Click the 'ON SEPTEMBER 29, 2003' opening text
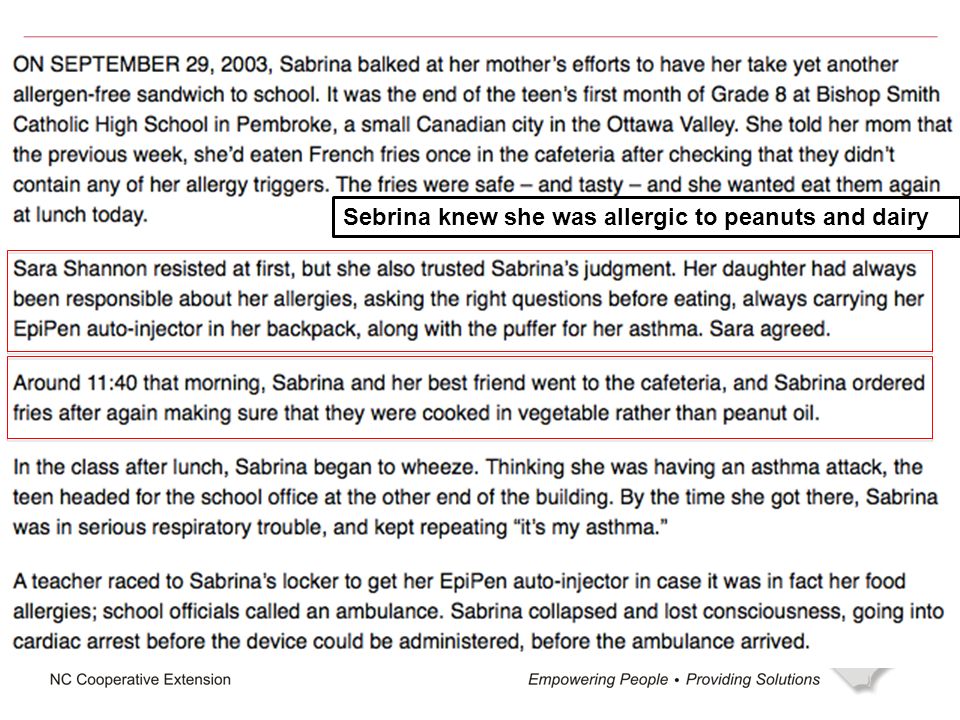The image size is (960, 720). pos(141,64)
